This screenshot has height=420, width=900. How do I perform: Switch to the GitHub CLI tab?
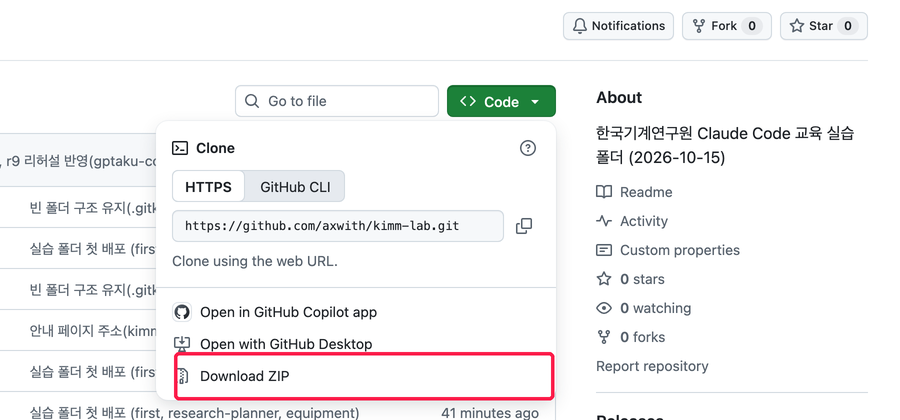coord(295,186)
